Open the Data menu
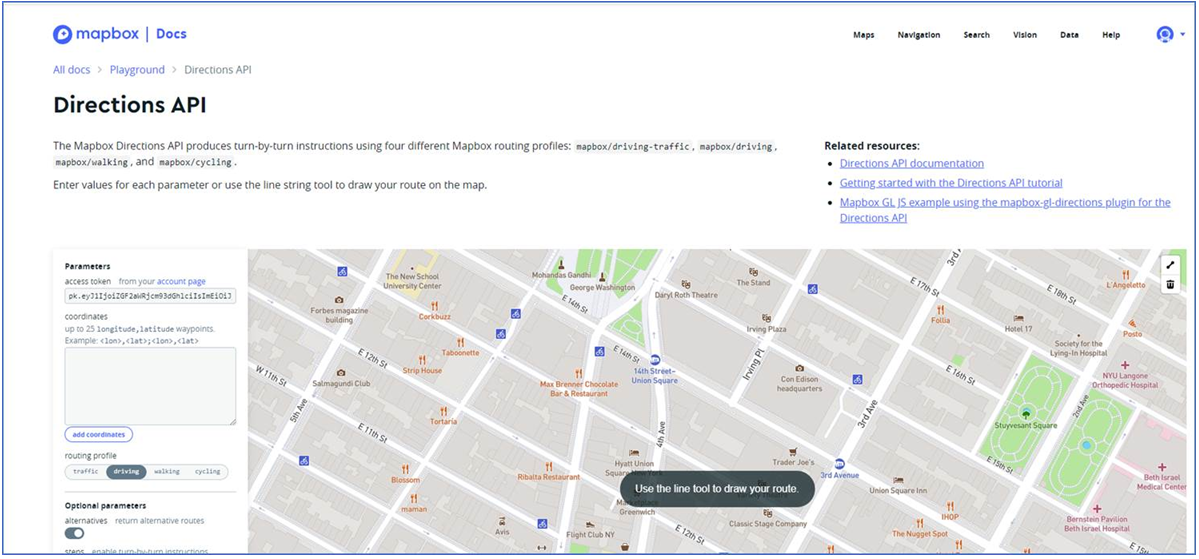 pyautogui.click(x=1069, y=35)
